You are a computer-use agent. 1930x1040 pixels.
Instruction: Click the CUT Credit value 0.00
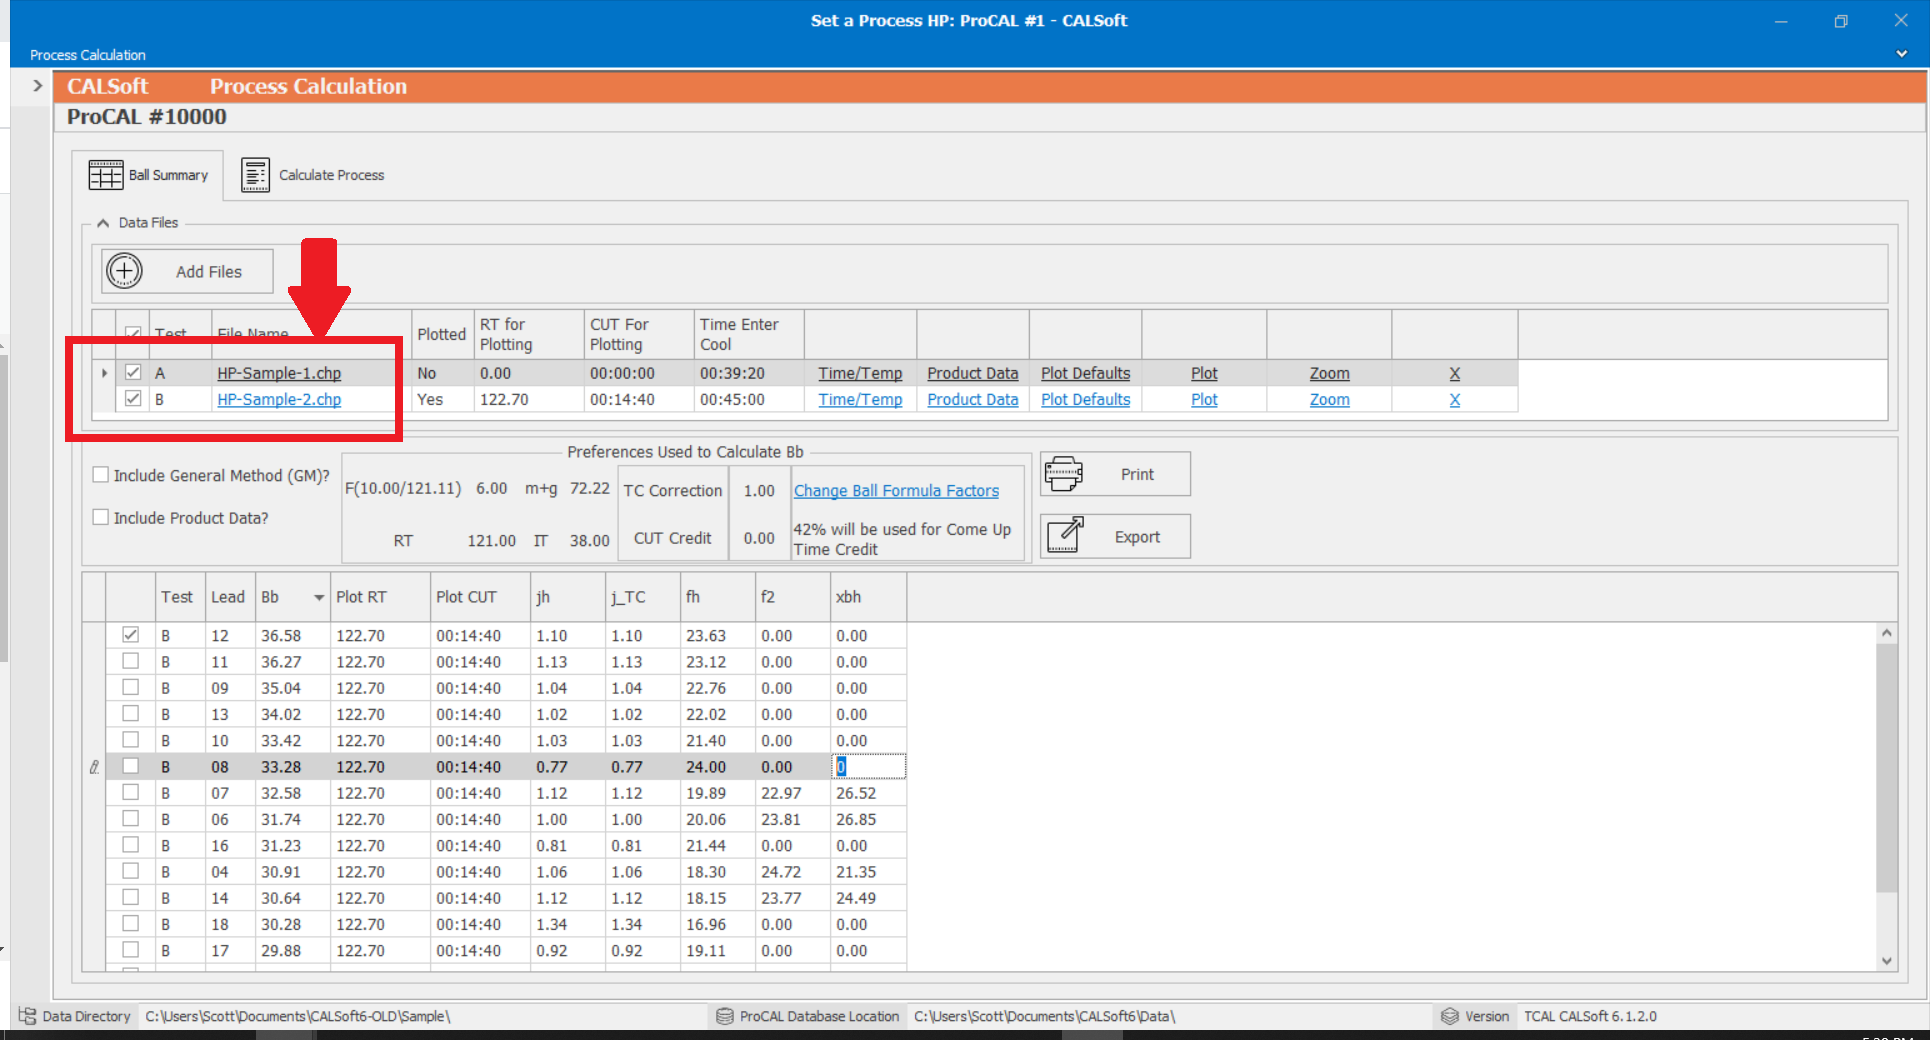coord(759,538)
